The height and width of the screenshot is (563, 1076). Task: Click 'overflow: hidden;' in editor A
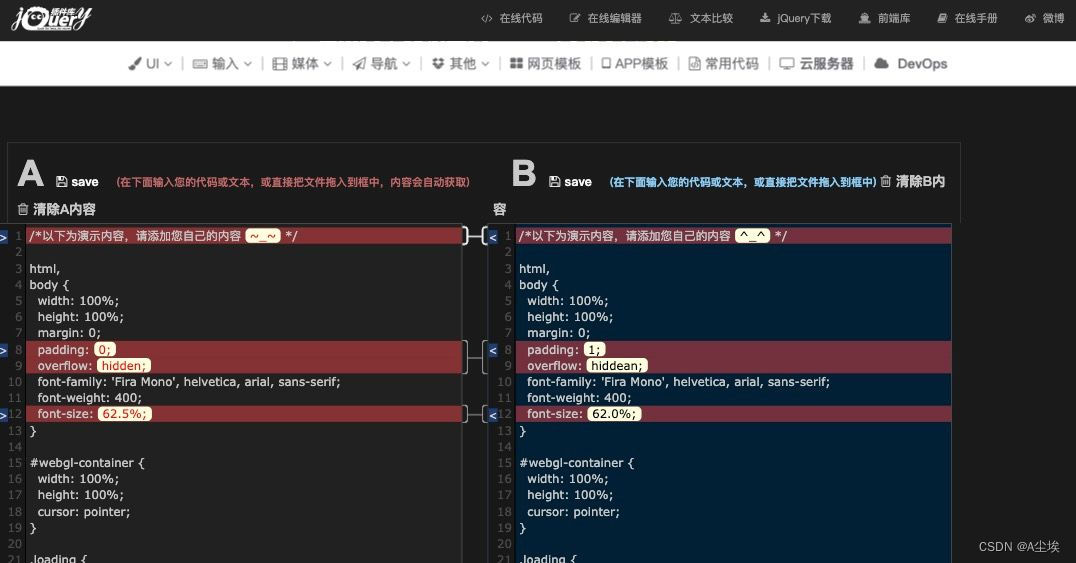click(94, 366)
